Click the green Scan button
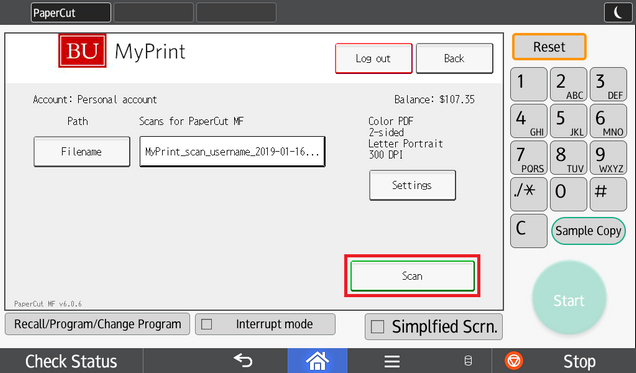 [x=412, y=276]
